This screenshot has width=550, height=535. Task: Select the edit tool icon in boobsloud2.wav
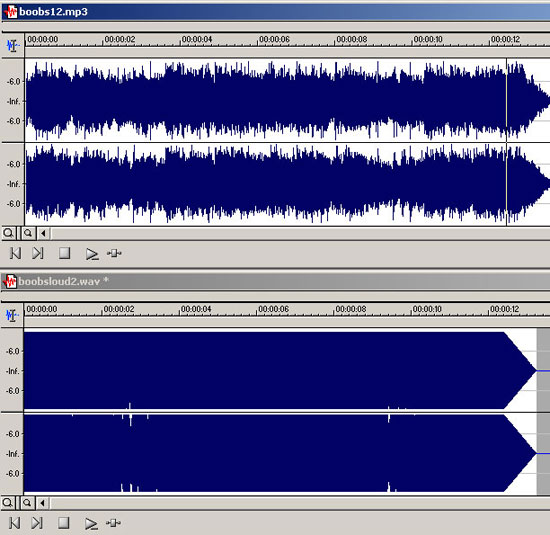pos(12,315)
